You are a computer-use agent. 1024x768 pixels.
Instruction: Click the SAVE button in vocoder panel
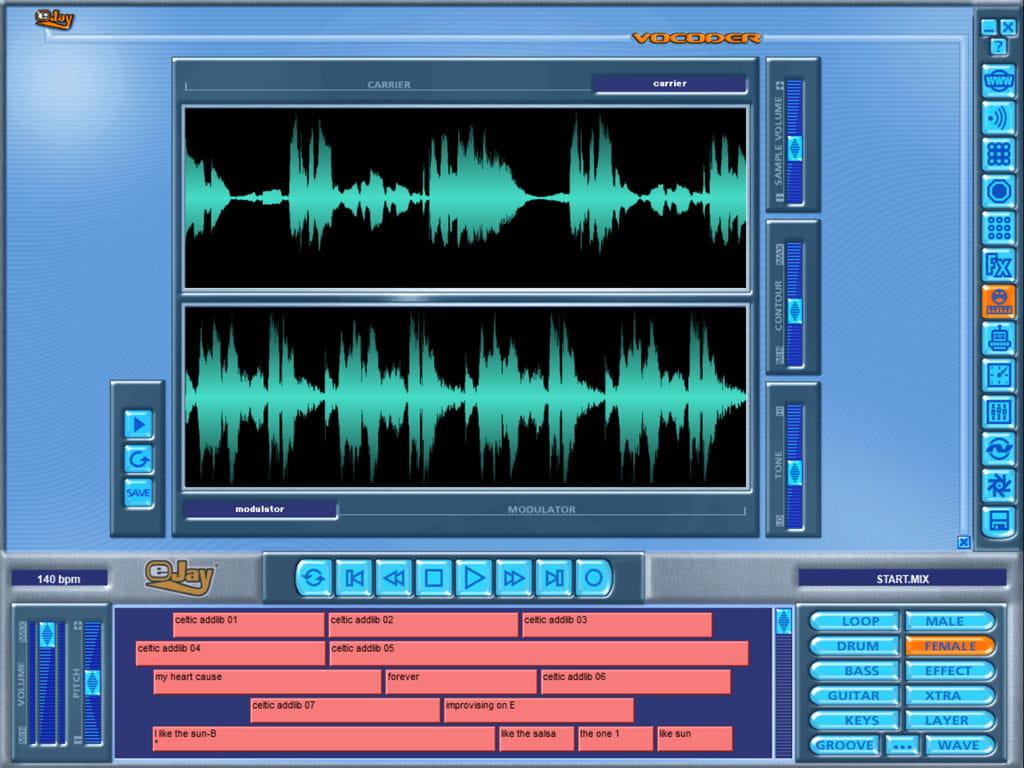(x=139, y=493)
